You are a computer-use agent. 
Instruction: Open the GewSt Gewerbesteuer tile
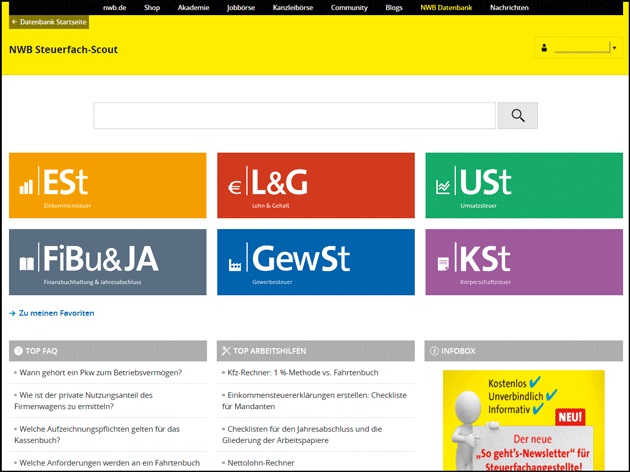[x=315, y=262]
